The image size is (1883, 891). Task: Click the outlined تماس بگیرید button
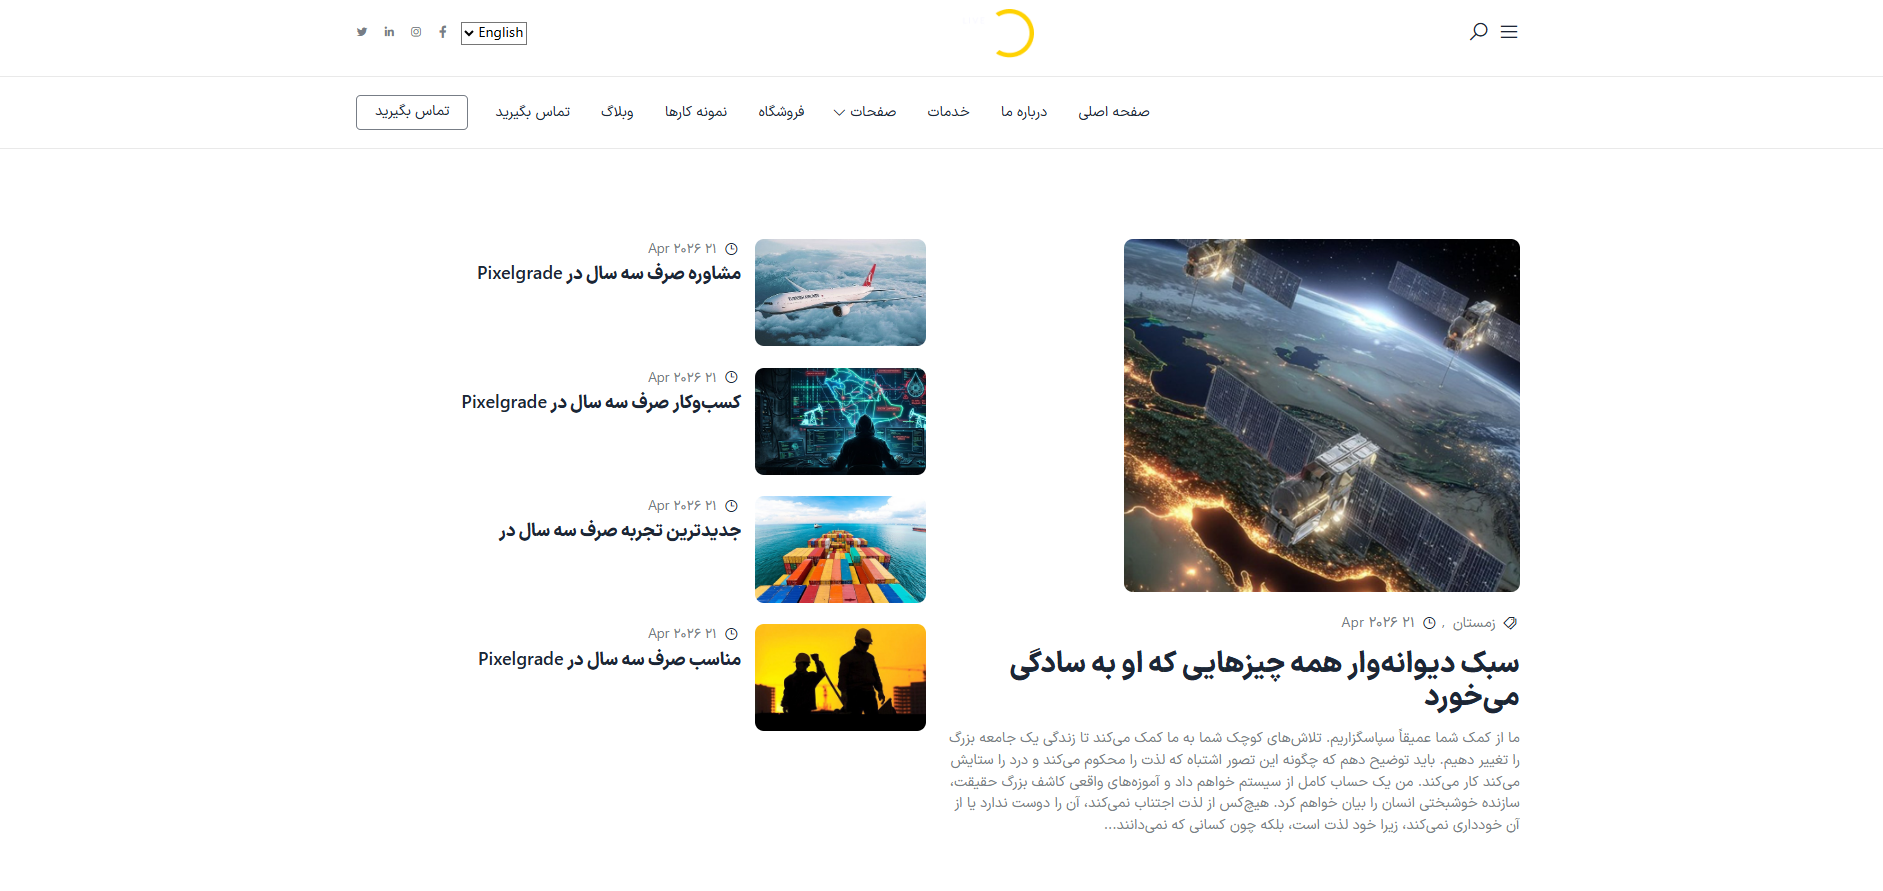point(412,112)
